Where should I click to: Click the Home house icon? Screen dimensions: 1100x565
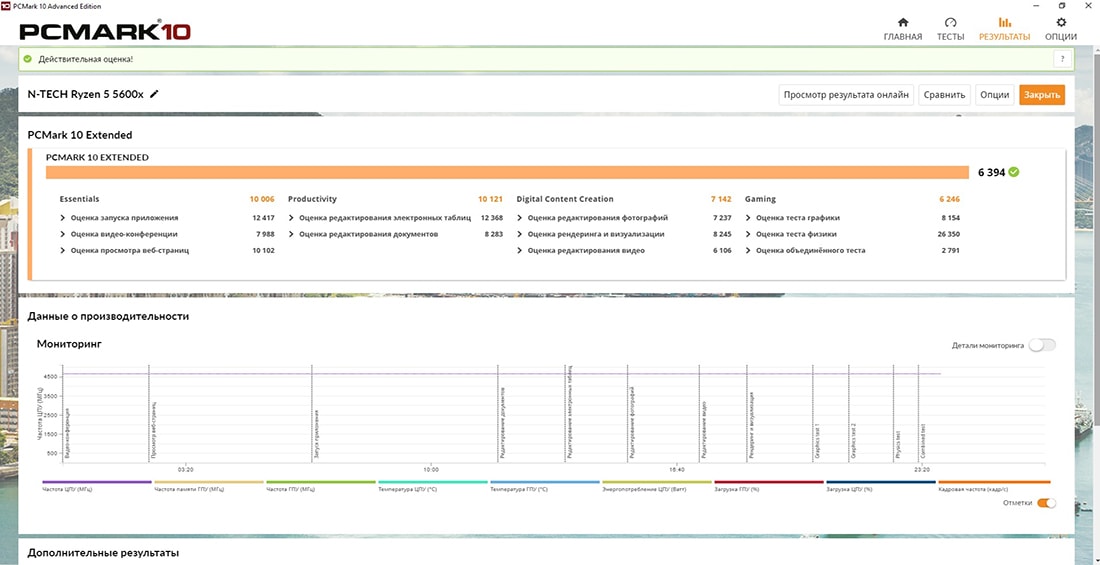coord(903,23)
